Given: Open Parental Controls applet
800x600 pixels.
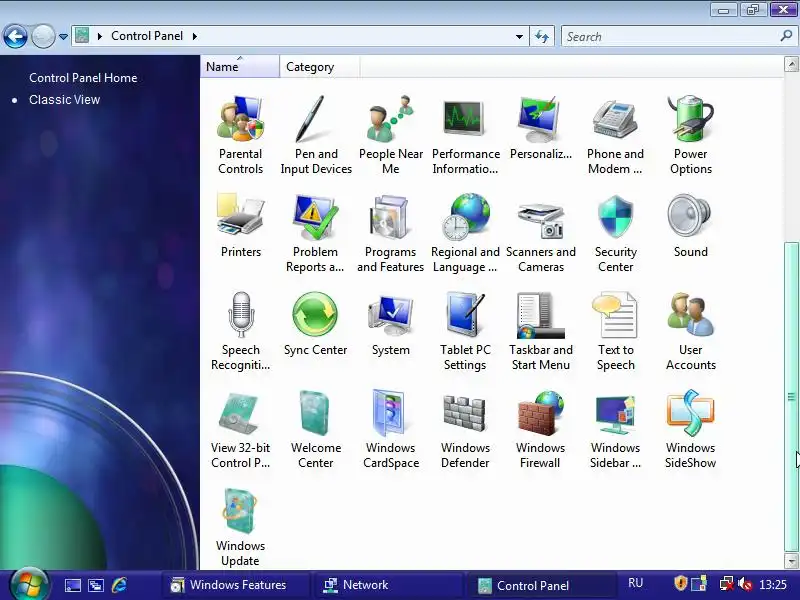Looking at the screenshot, I should coord(240,135).
